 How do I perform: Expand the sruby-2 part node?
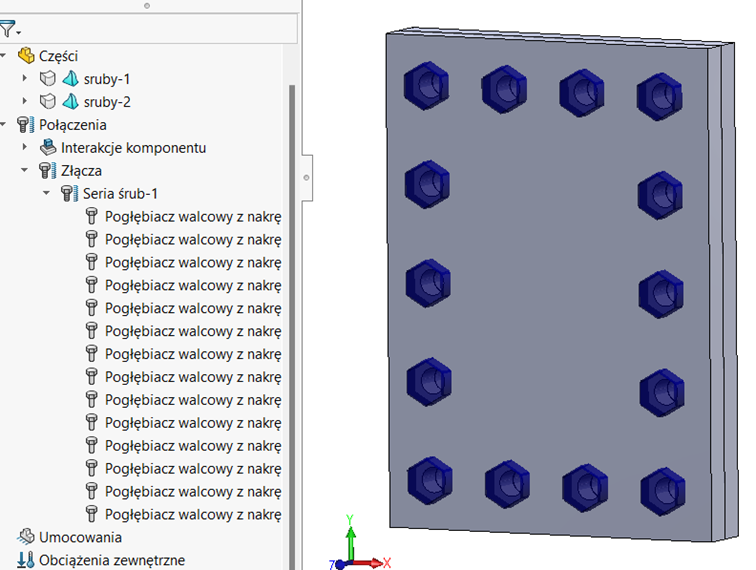point(25,101)
